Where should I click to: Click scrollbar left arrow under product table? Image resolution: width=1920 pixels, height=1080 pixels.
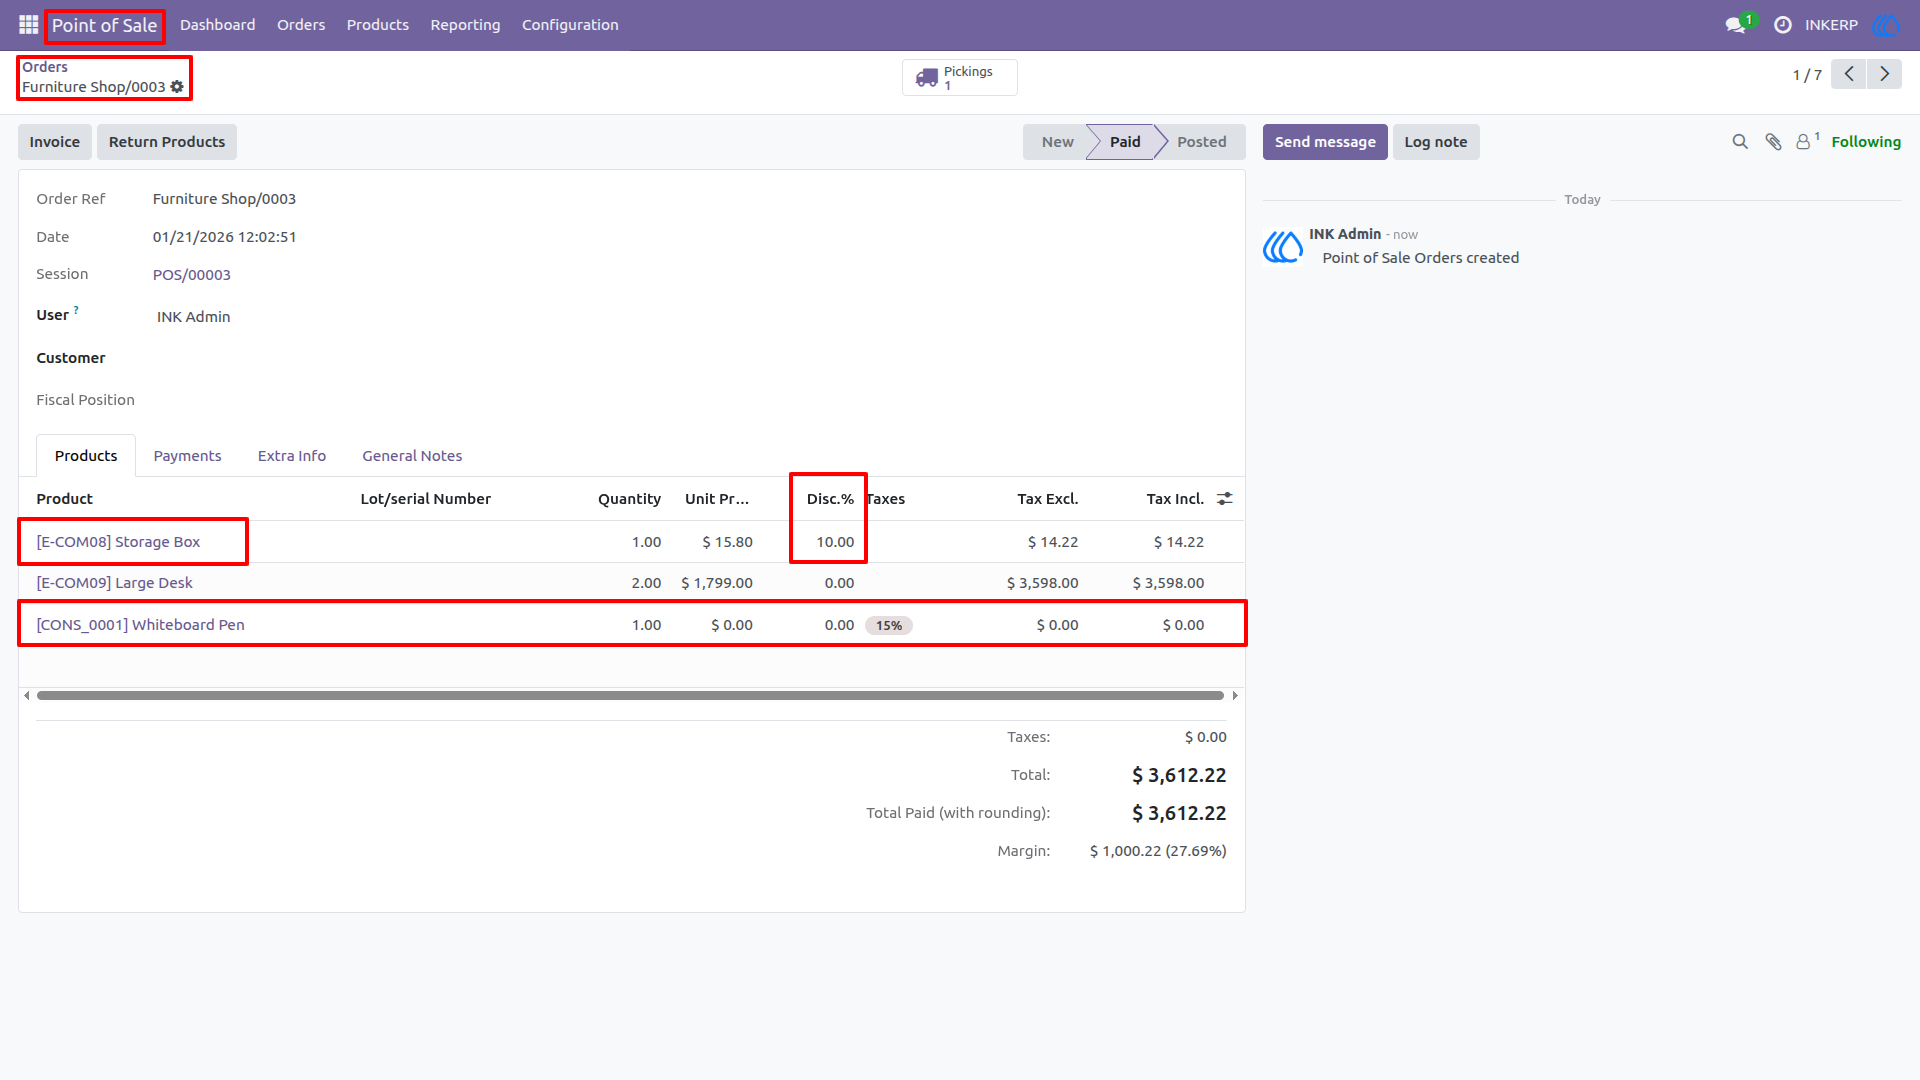click(26, 695)
